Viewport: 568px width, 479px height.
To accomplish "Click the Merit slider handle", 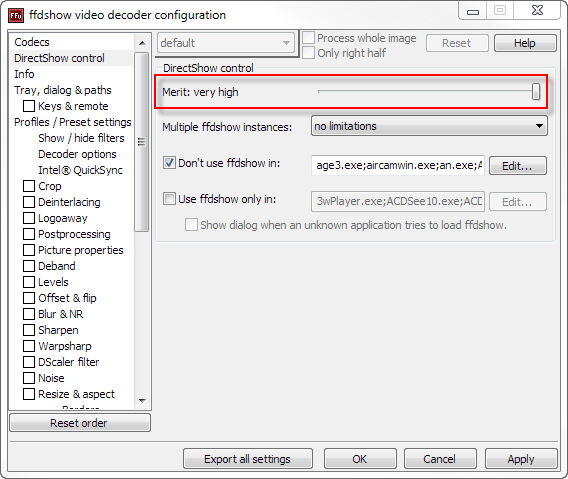I will 536,91.
